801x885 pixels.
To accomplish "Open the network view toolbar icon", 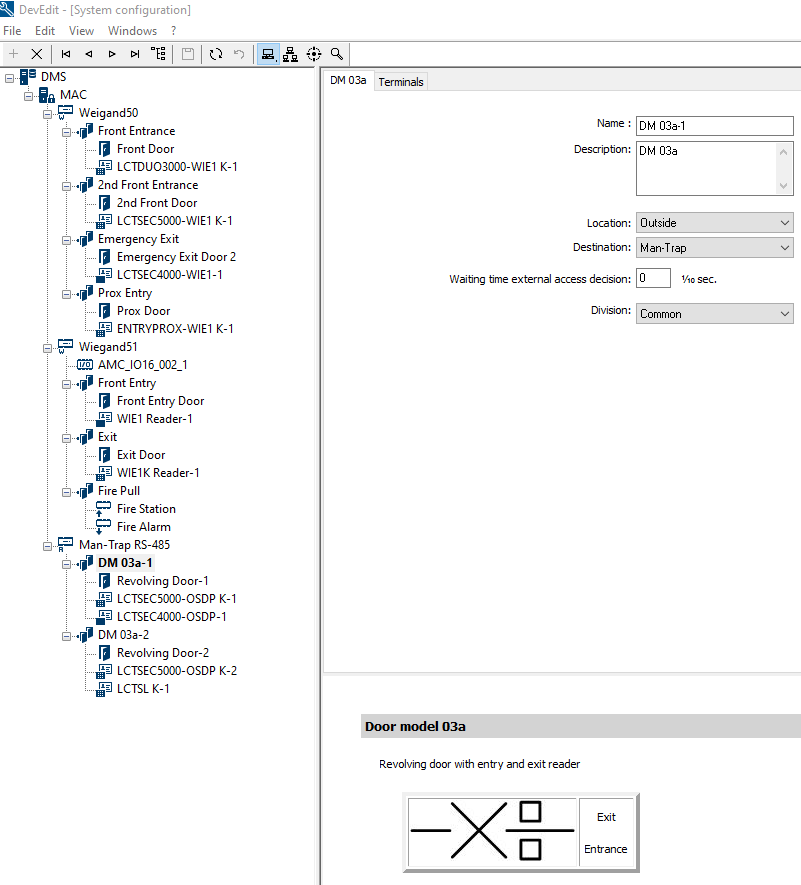I will click(290, 54).
